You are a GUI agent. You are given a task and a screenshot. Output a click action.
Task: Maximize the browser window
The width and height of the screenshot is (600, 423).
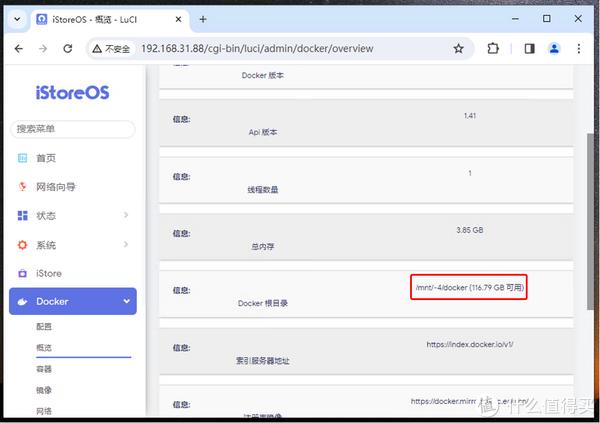pyautogui.click(x=547, y=18)
